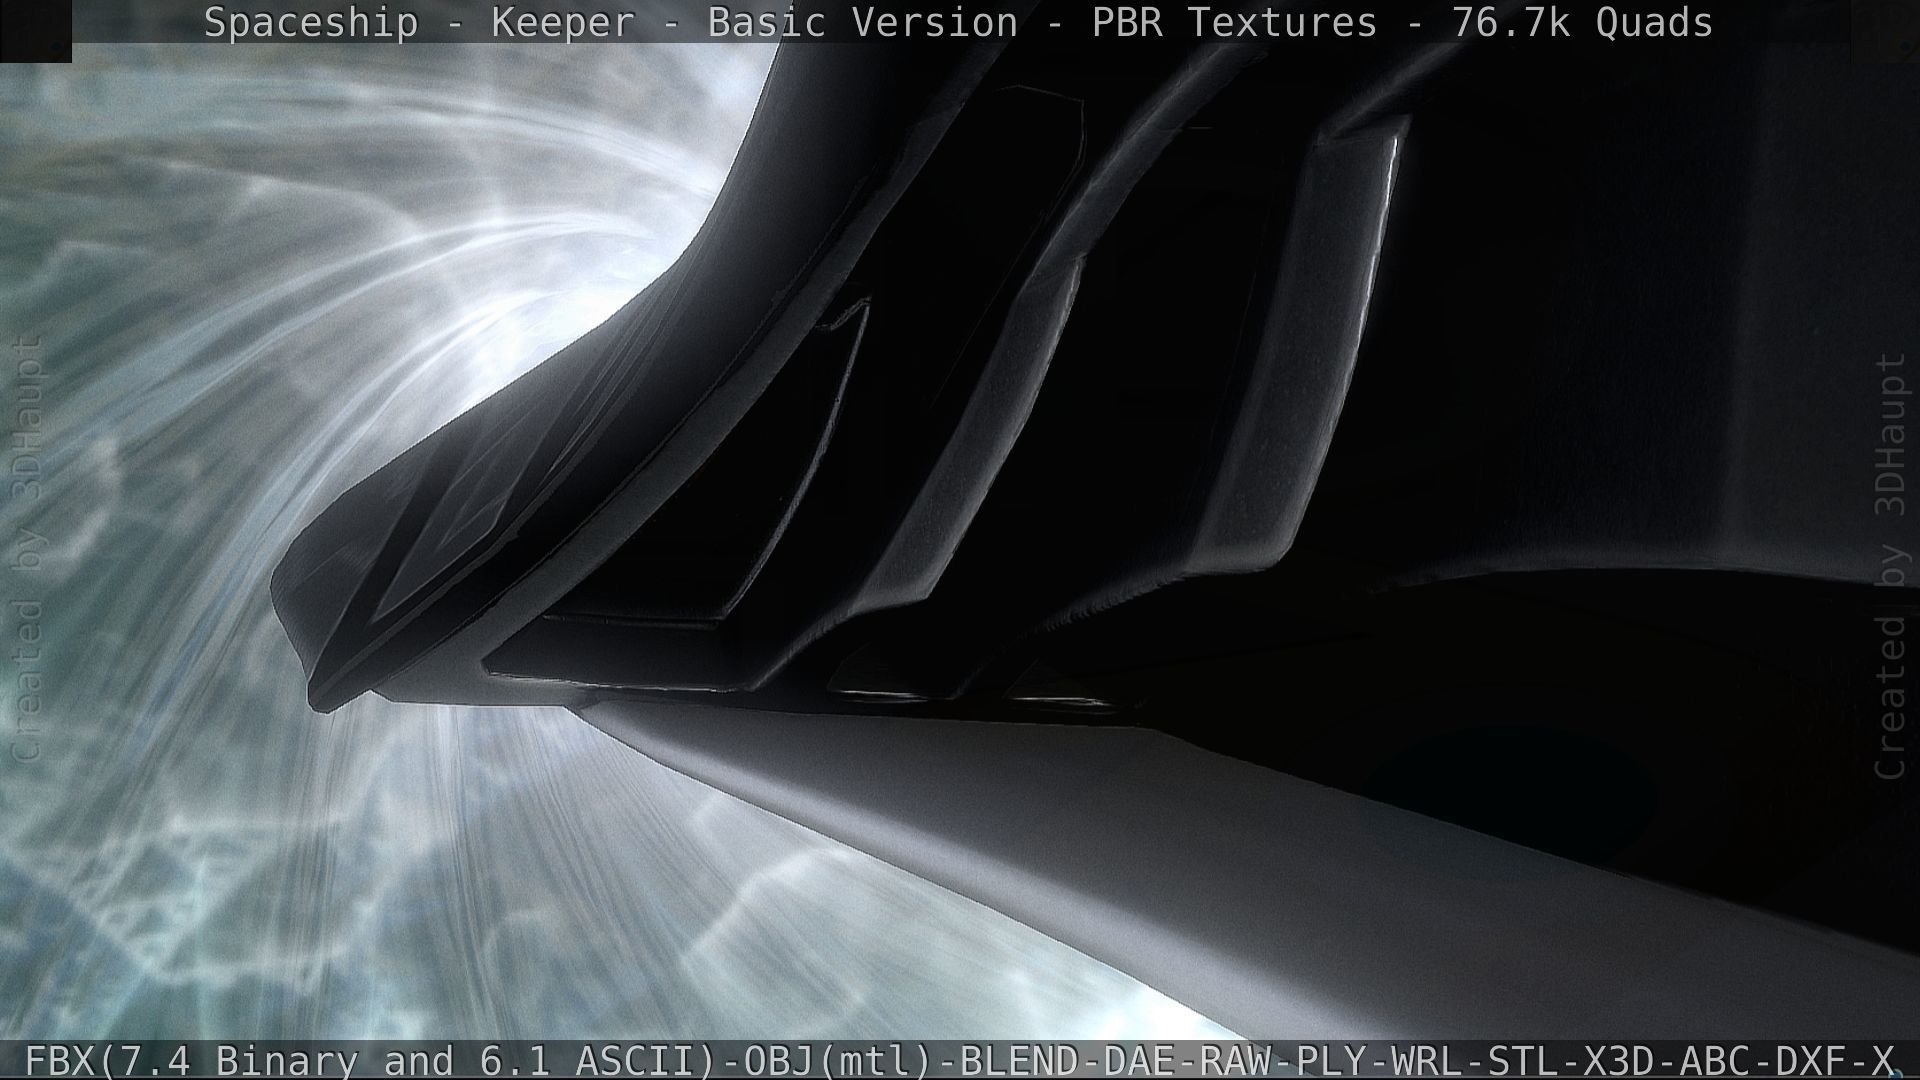Click "FBX(7.4 Binary" text in bottom banner
Screen dimensions: 1920x1080
tap(190, 1060)
